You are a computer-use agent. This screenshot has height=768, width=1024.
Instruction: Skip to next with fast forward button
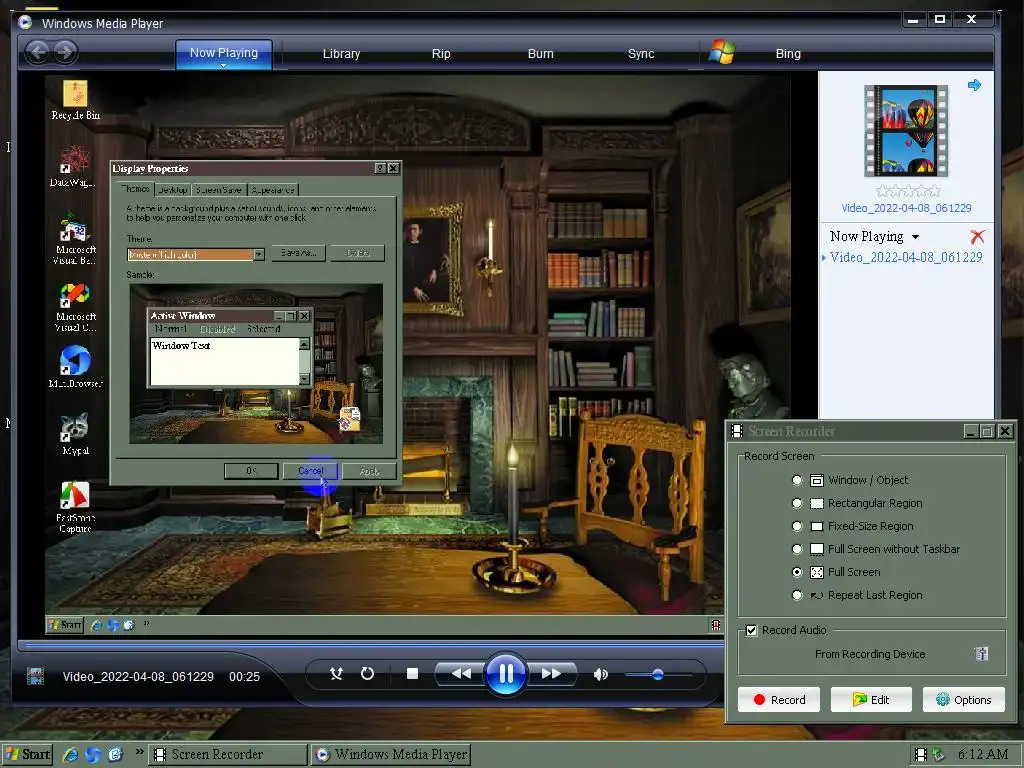click(551, 673)
